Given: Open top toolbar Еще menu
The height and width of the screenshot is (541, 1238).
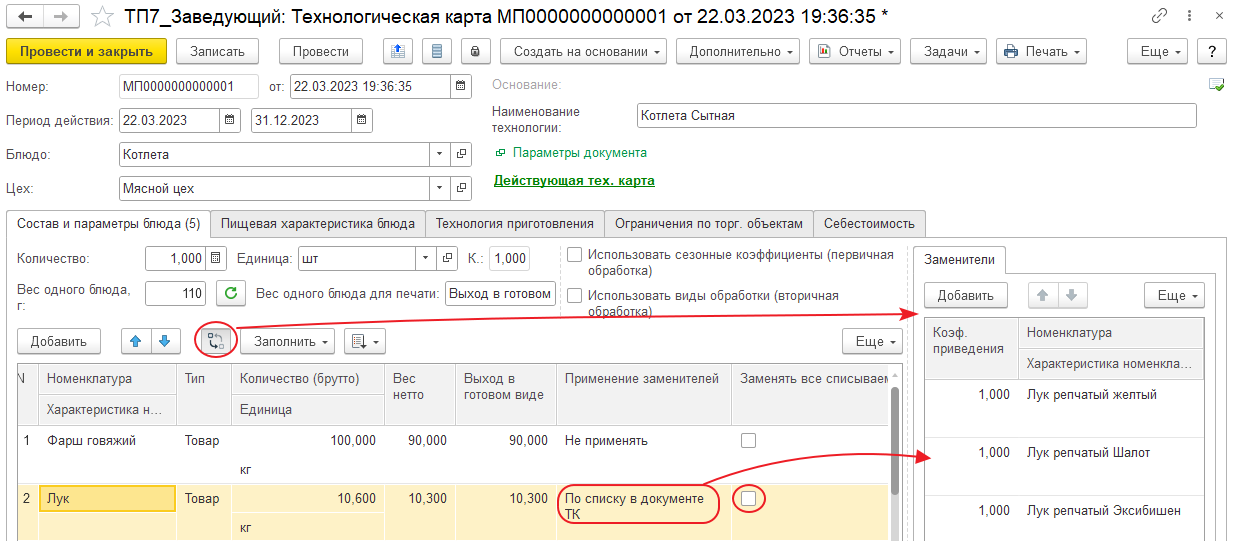Looking at the screenshot, I should 1157,51.
